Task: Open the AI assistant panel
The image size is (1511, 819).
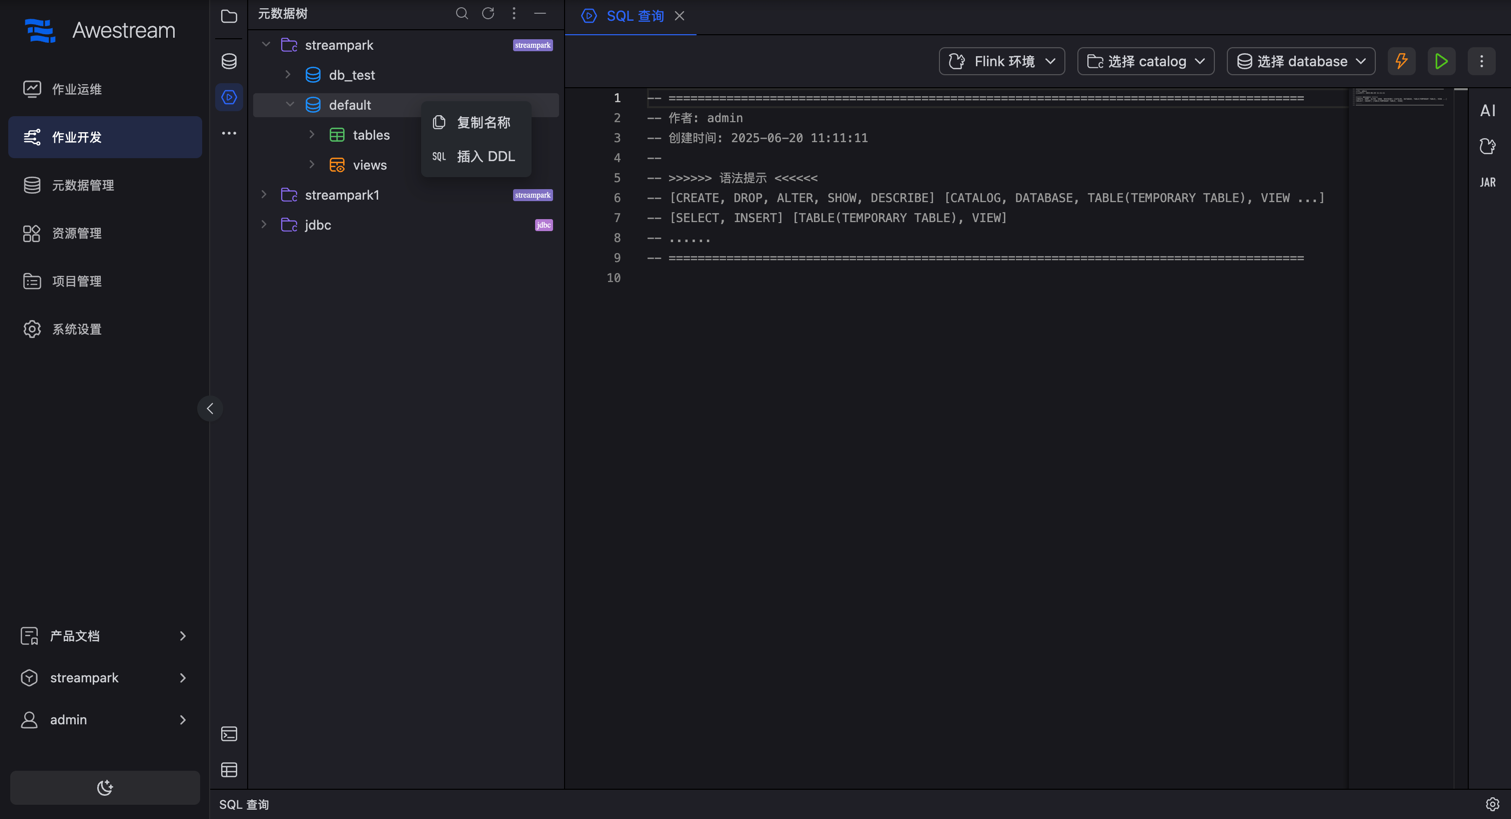Action: point(1488,111)
